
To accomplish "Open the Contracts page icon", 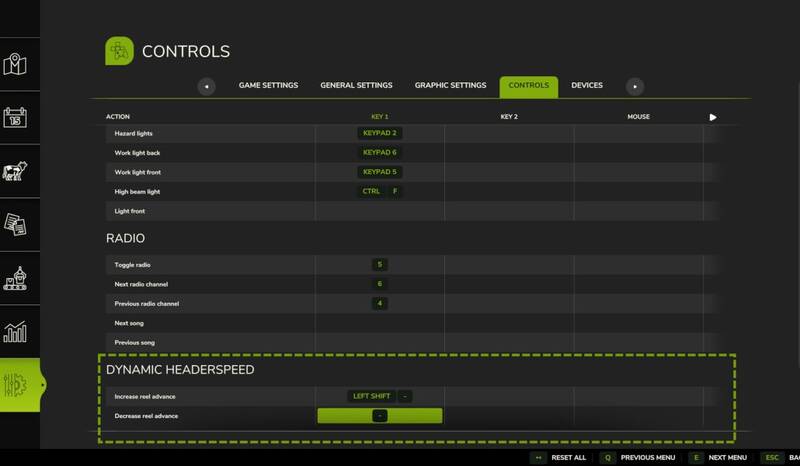I will [x=15, y=225].
